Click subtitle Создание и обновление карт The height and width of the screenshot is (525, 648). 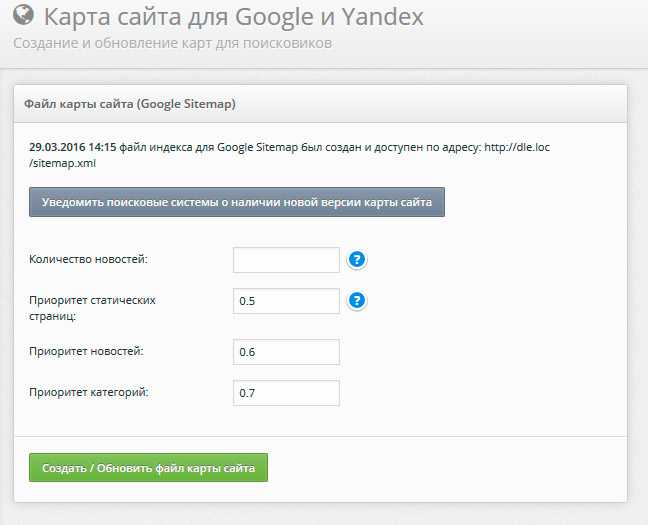pos(172,43)
